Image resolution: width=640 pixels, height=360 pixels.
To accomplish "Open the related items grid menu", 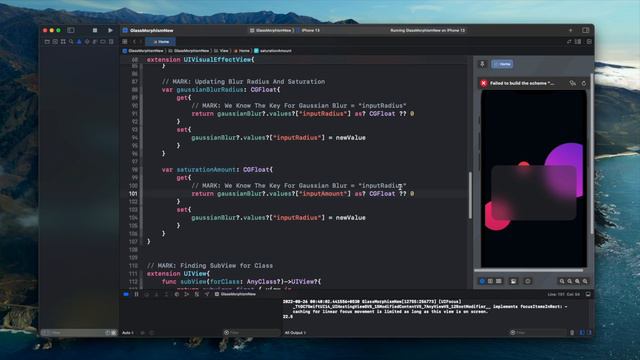I will tap(125, 42).
